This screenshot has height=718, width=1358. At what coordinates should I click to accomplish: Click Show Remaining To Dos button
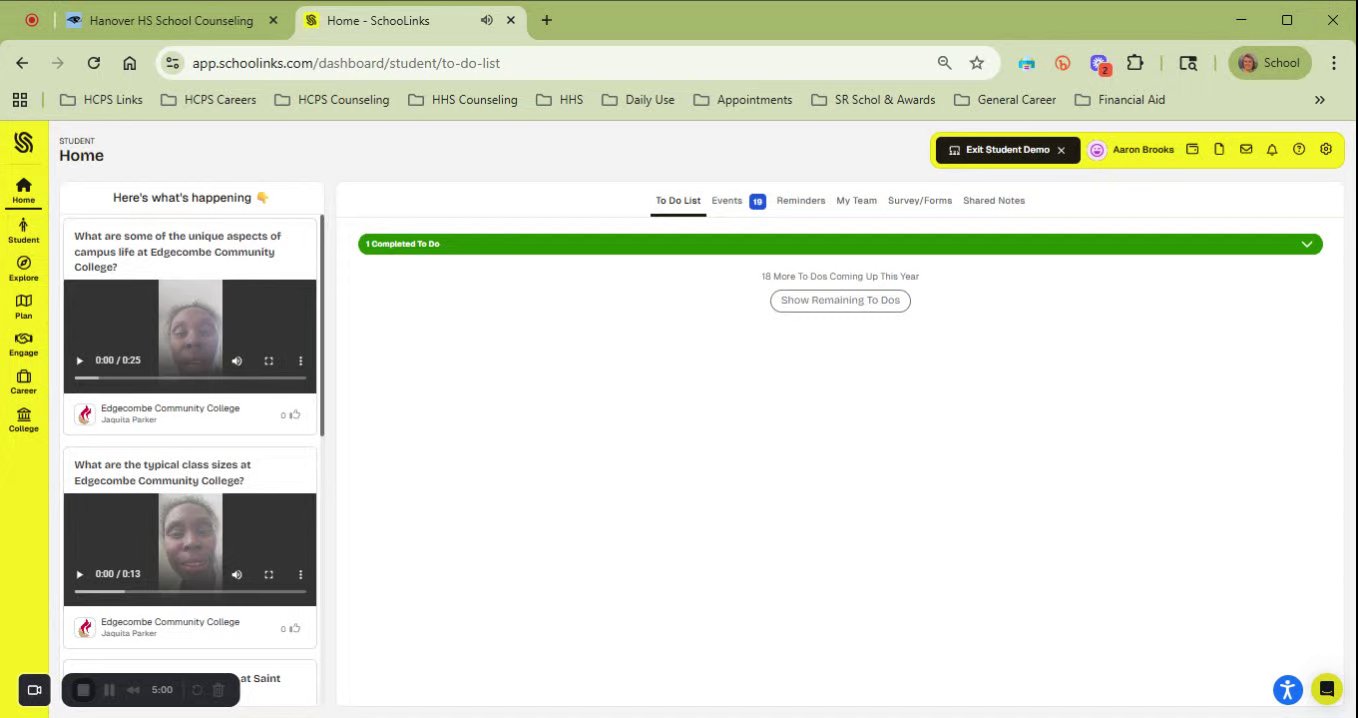click(840, 300)
